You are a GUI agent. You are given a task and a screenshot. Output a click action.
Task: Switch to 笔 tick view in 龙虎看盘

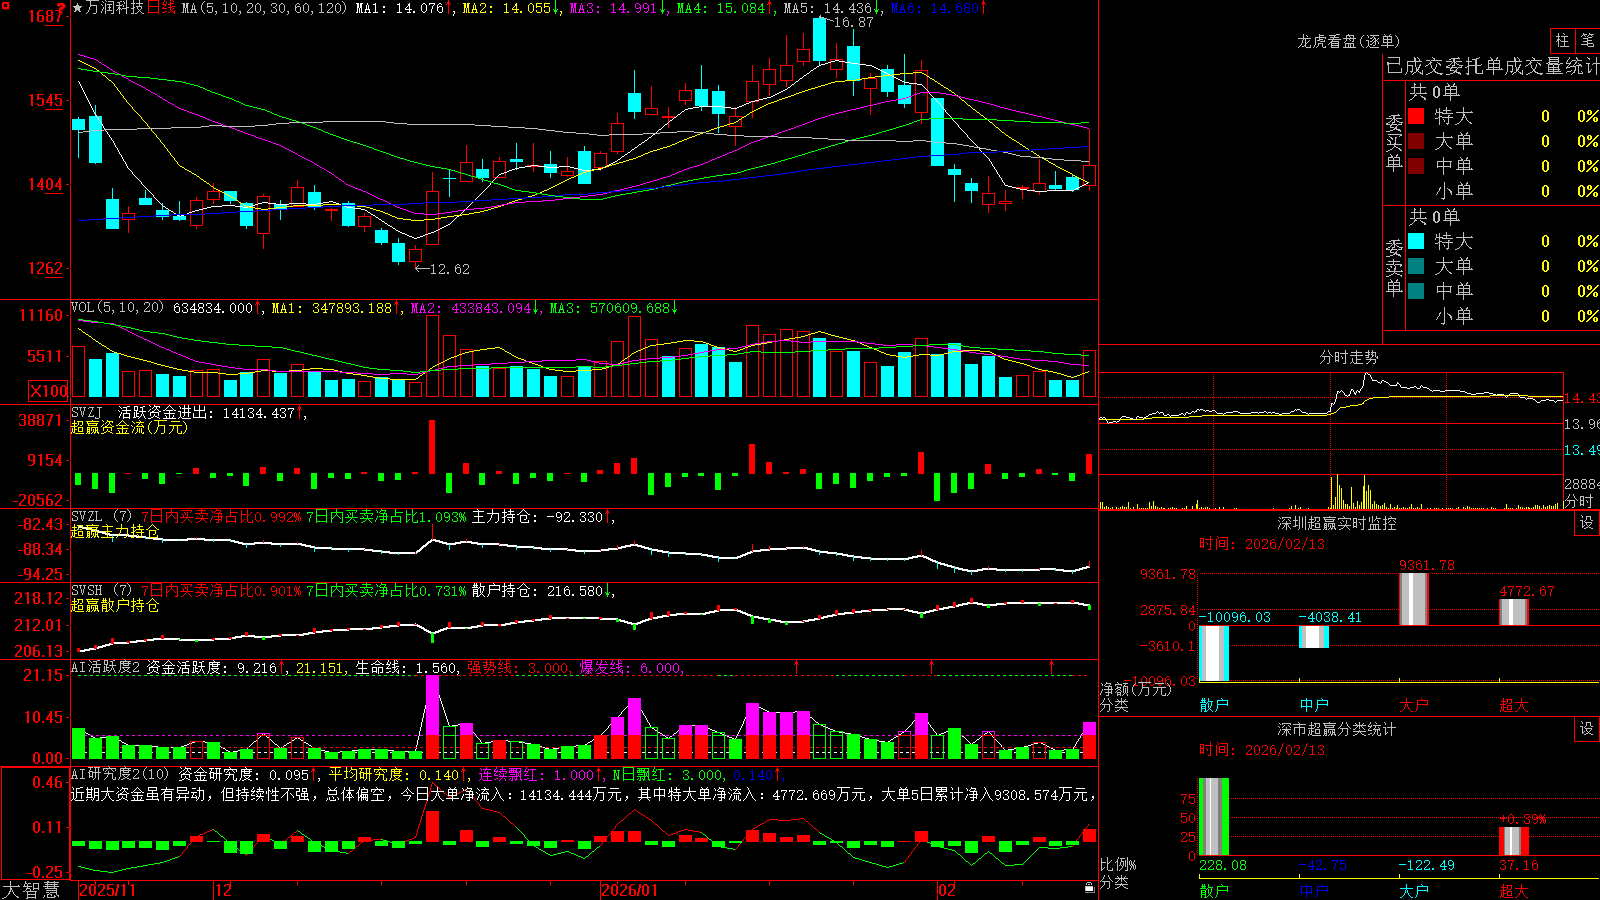pyautogui.click(x=1588, y=41)
